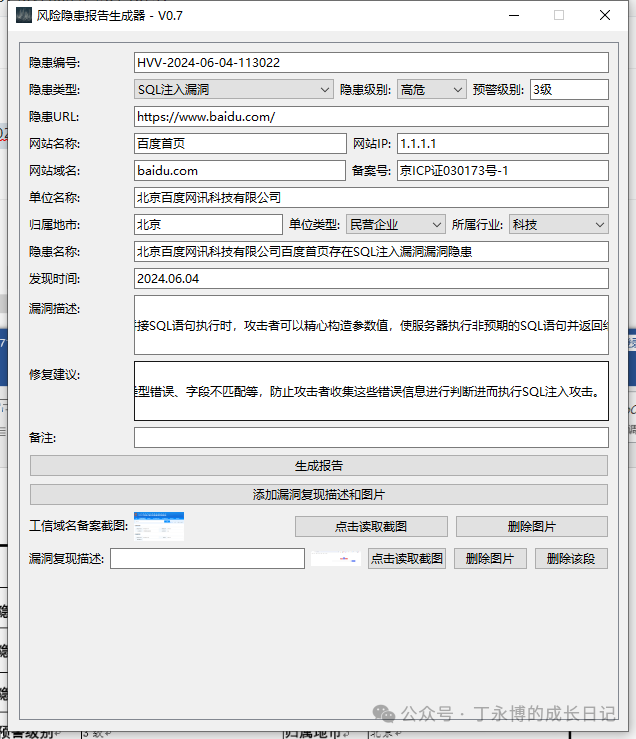Click 点击读取截图 in the 漏洞复现描述 row
This screenshot has width=636, height=739.
pos(407,558)
